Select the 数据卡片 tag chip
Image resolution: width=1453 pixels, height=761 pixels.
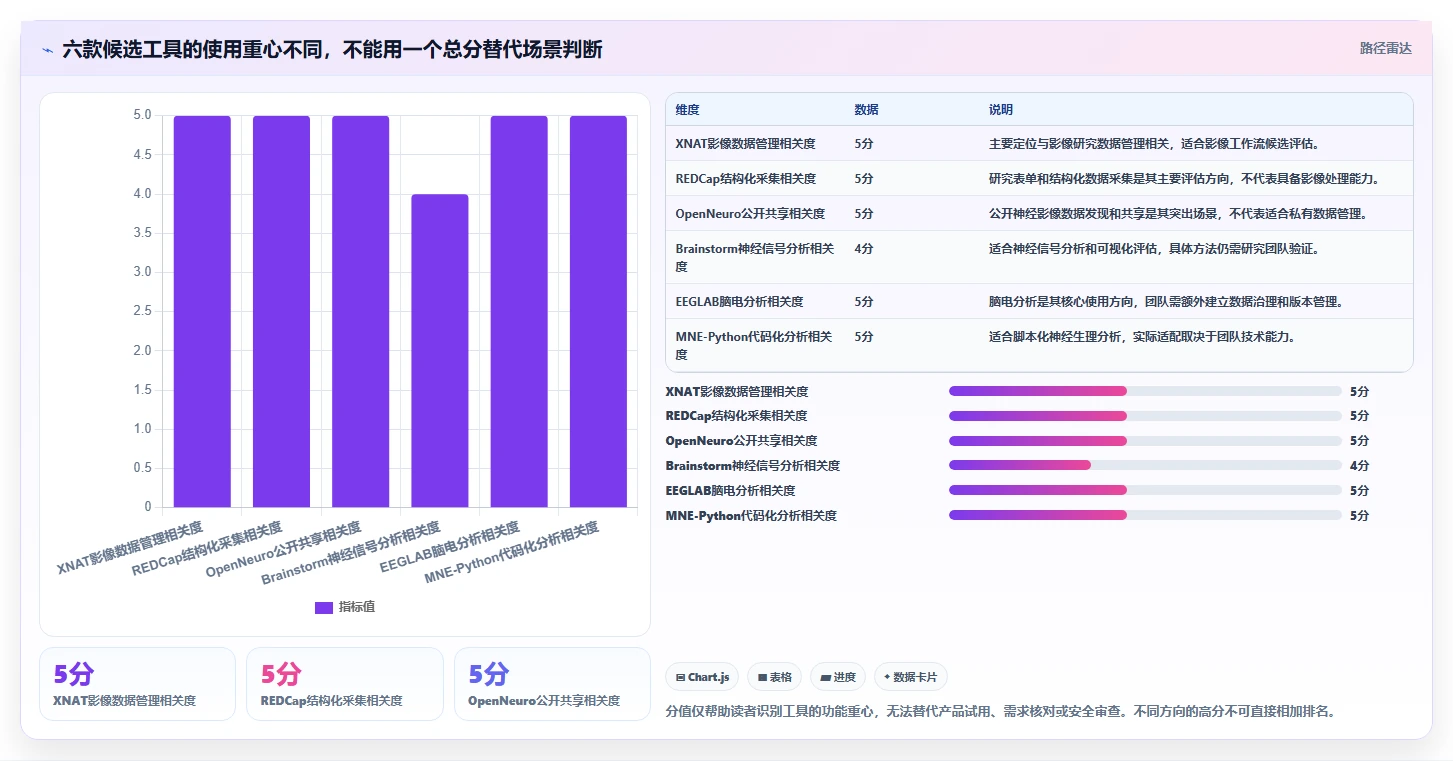point(911,677)
